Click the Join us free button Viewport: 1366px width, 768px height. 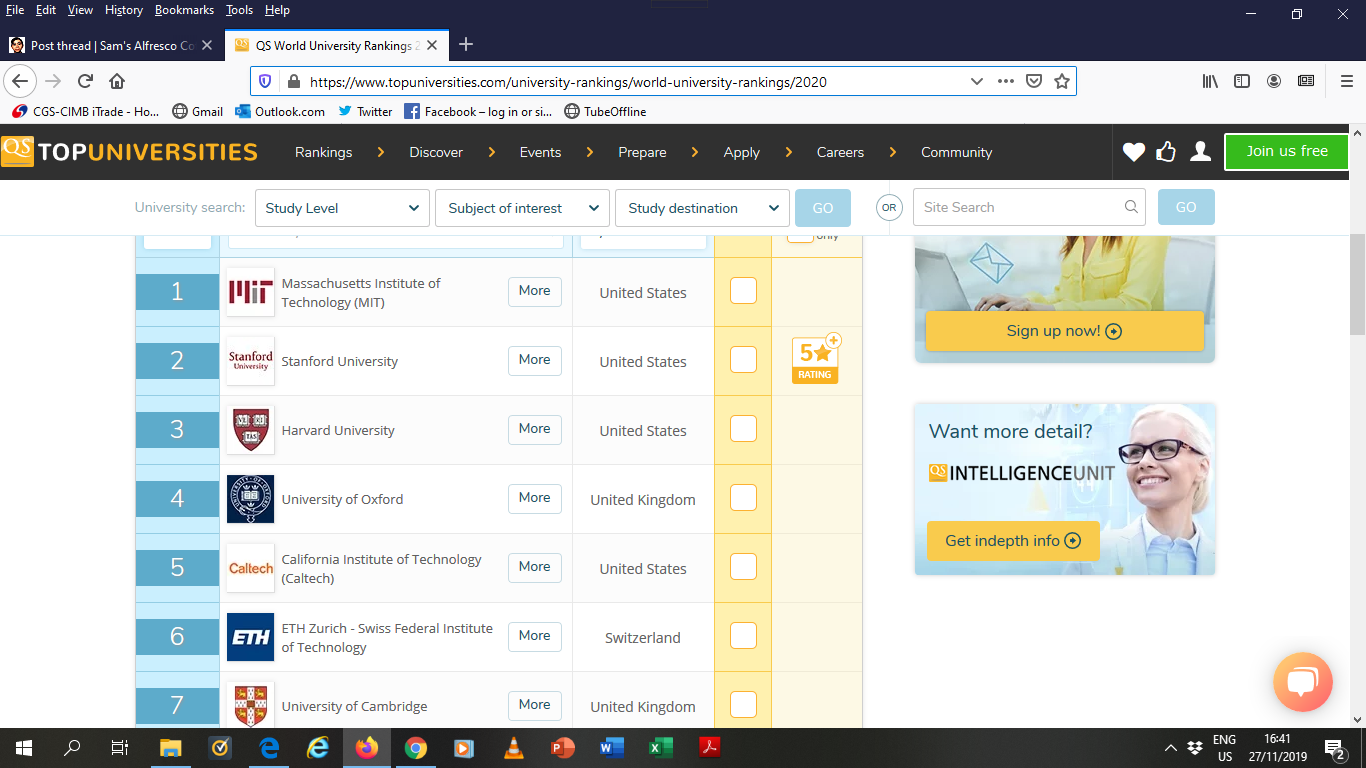pos(1287,152)
